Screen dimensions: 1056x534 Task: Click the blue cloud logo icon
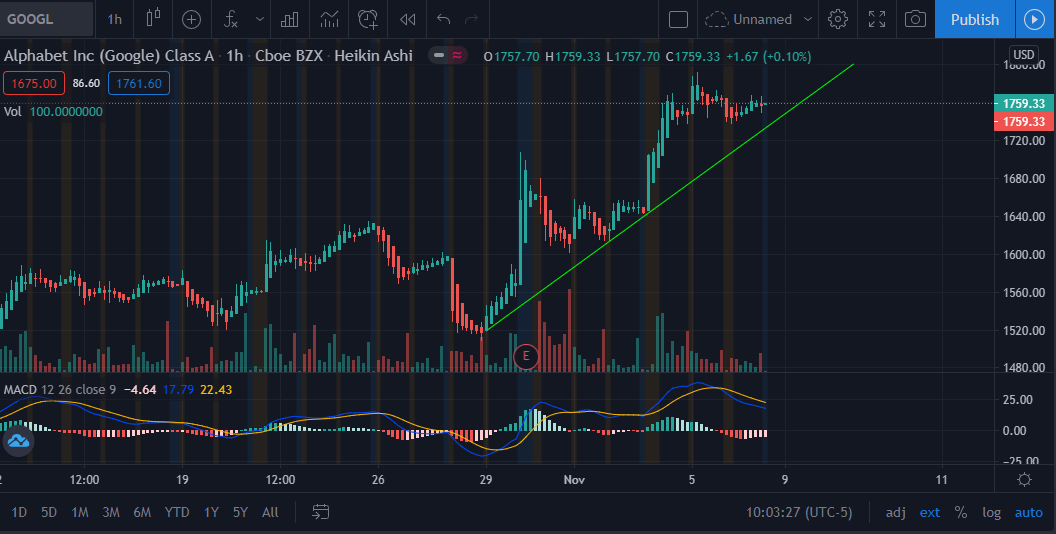[18, 441]
